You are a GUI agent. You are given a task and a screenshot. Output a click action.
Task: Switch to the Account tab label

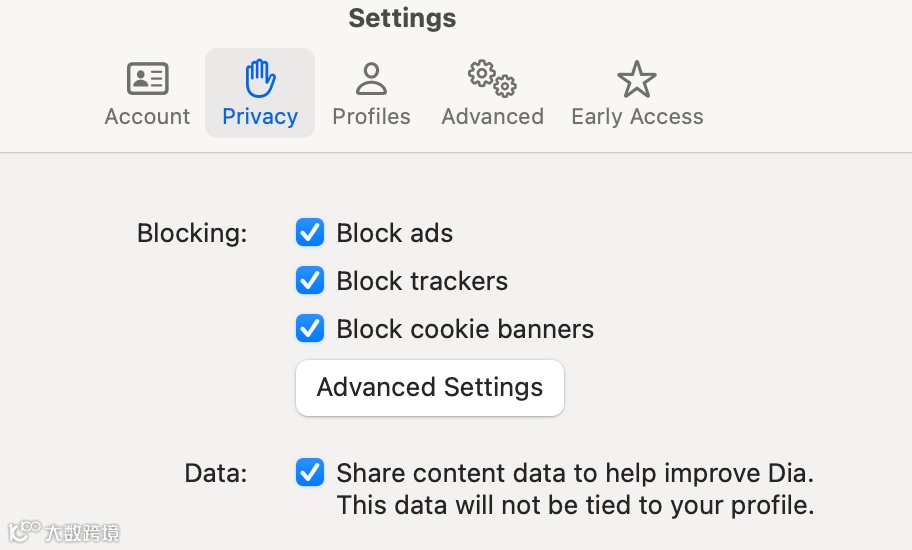pos(147,116)
